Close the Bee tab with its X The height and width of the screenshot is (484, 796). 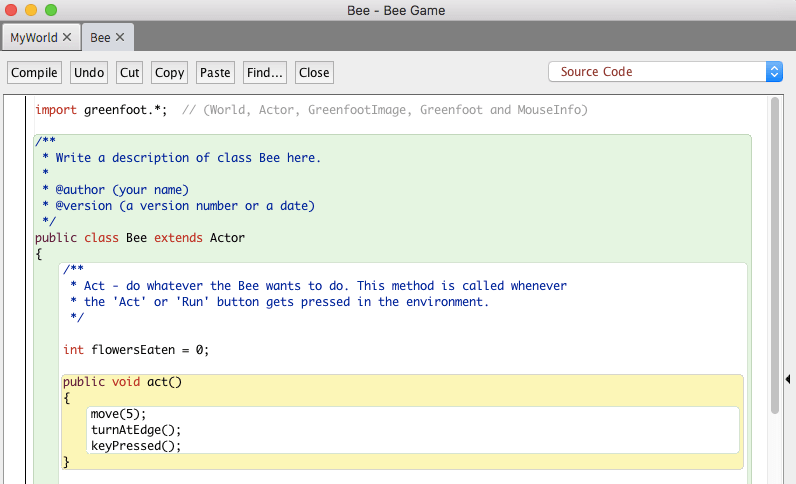coord(120,37)
